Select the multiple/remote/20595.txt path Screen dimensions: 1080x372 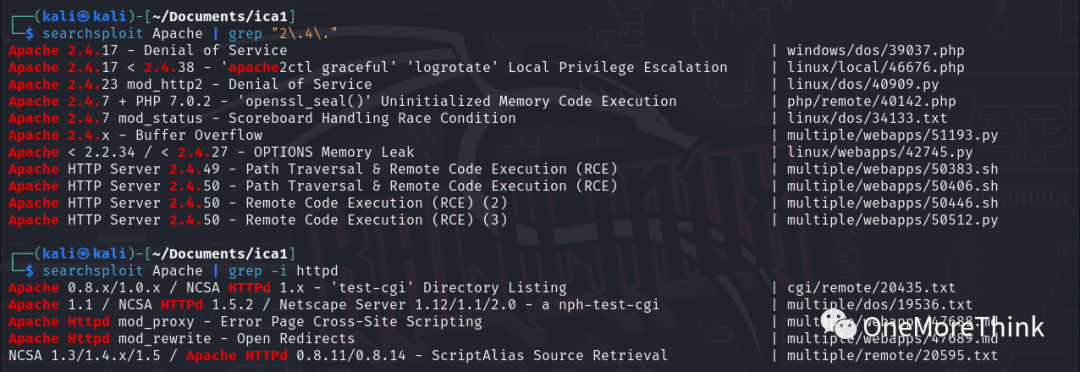(x=893, y=355)
